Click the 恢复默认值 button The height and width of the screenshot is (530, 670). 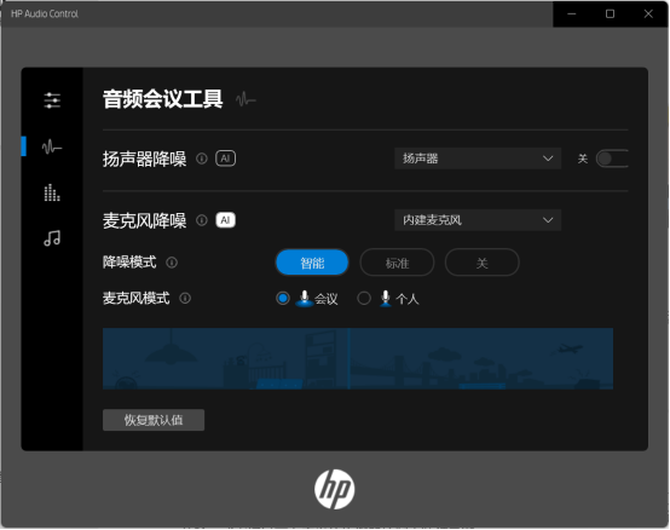pyautogui.click(x=153, y=420)
